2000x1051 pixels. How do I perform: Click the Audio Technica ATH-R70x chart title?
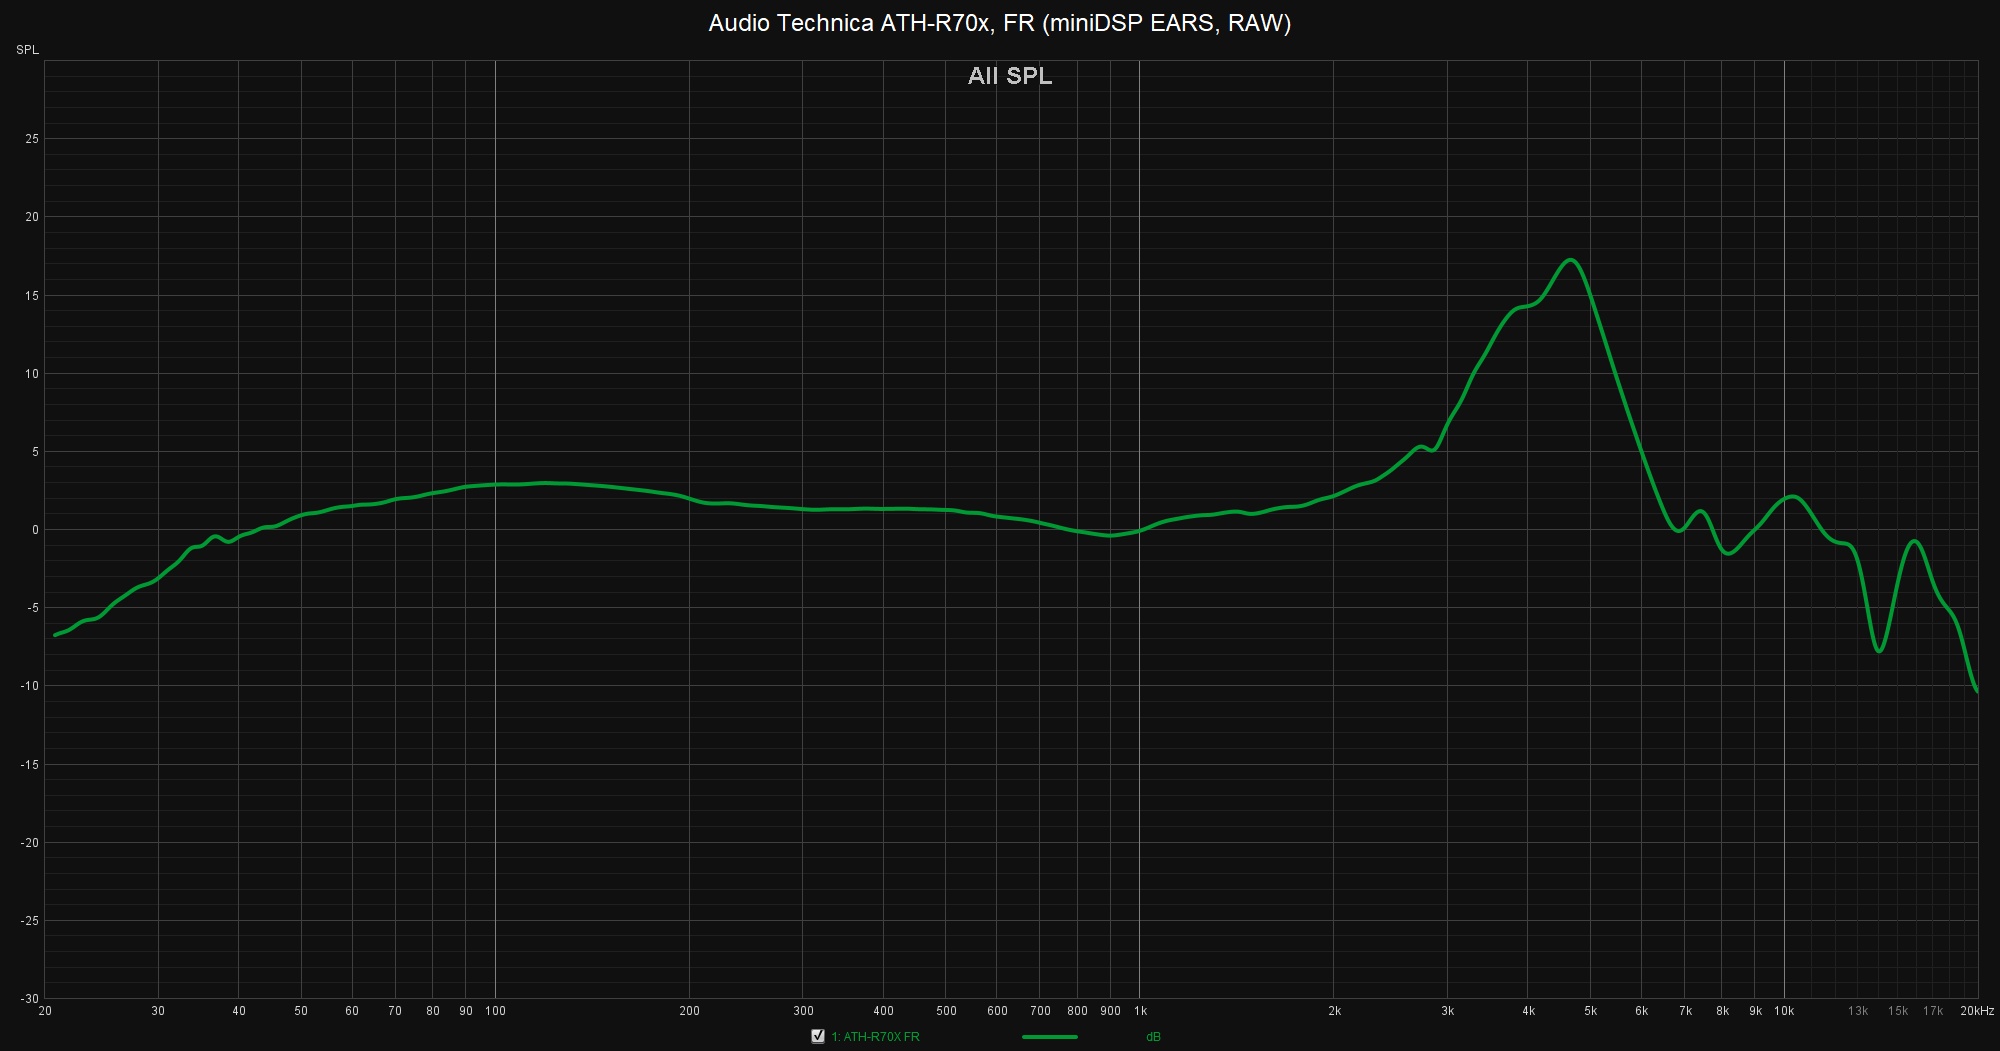999,23
